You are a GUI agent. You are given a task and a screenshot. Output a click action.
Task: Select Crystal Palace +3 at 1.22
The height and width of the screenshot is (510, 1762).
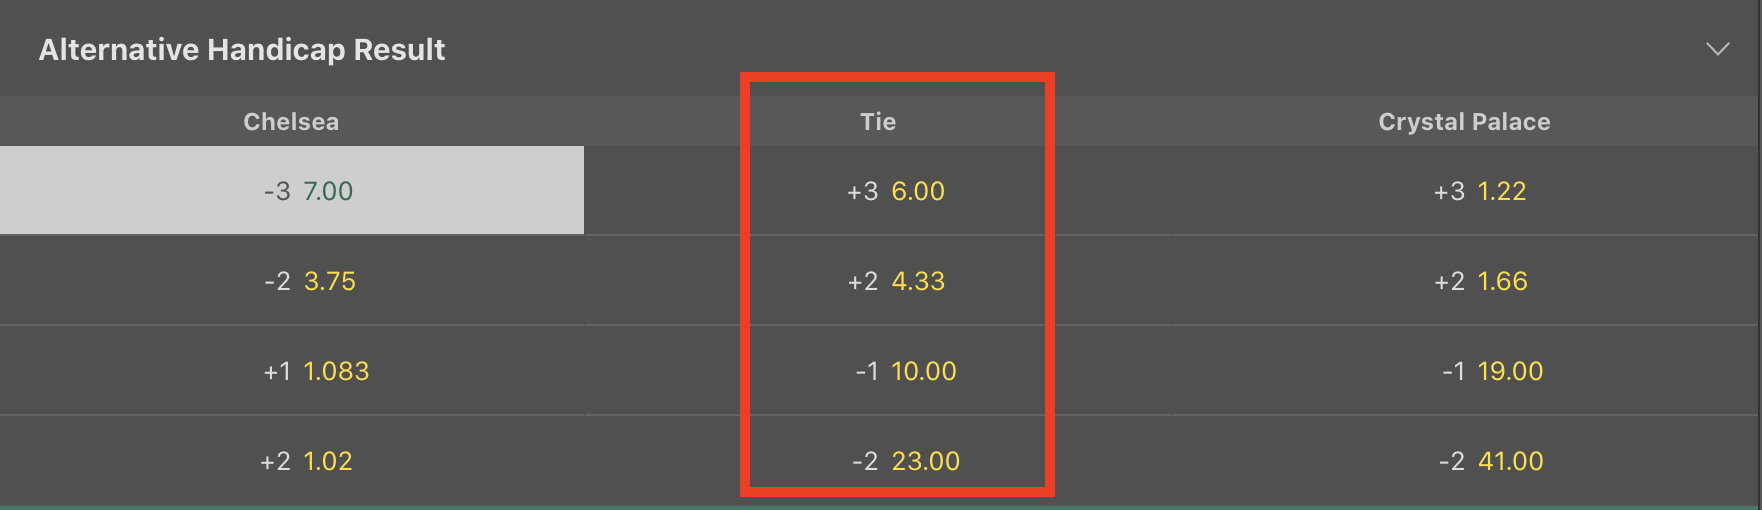pyautogui.click(x=1466, y=190)
